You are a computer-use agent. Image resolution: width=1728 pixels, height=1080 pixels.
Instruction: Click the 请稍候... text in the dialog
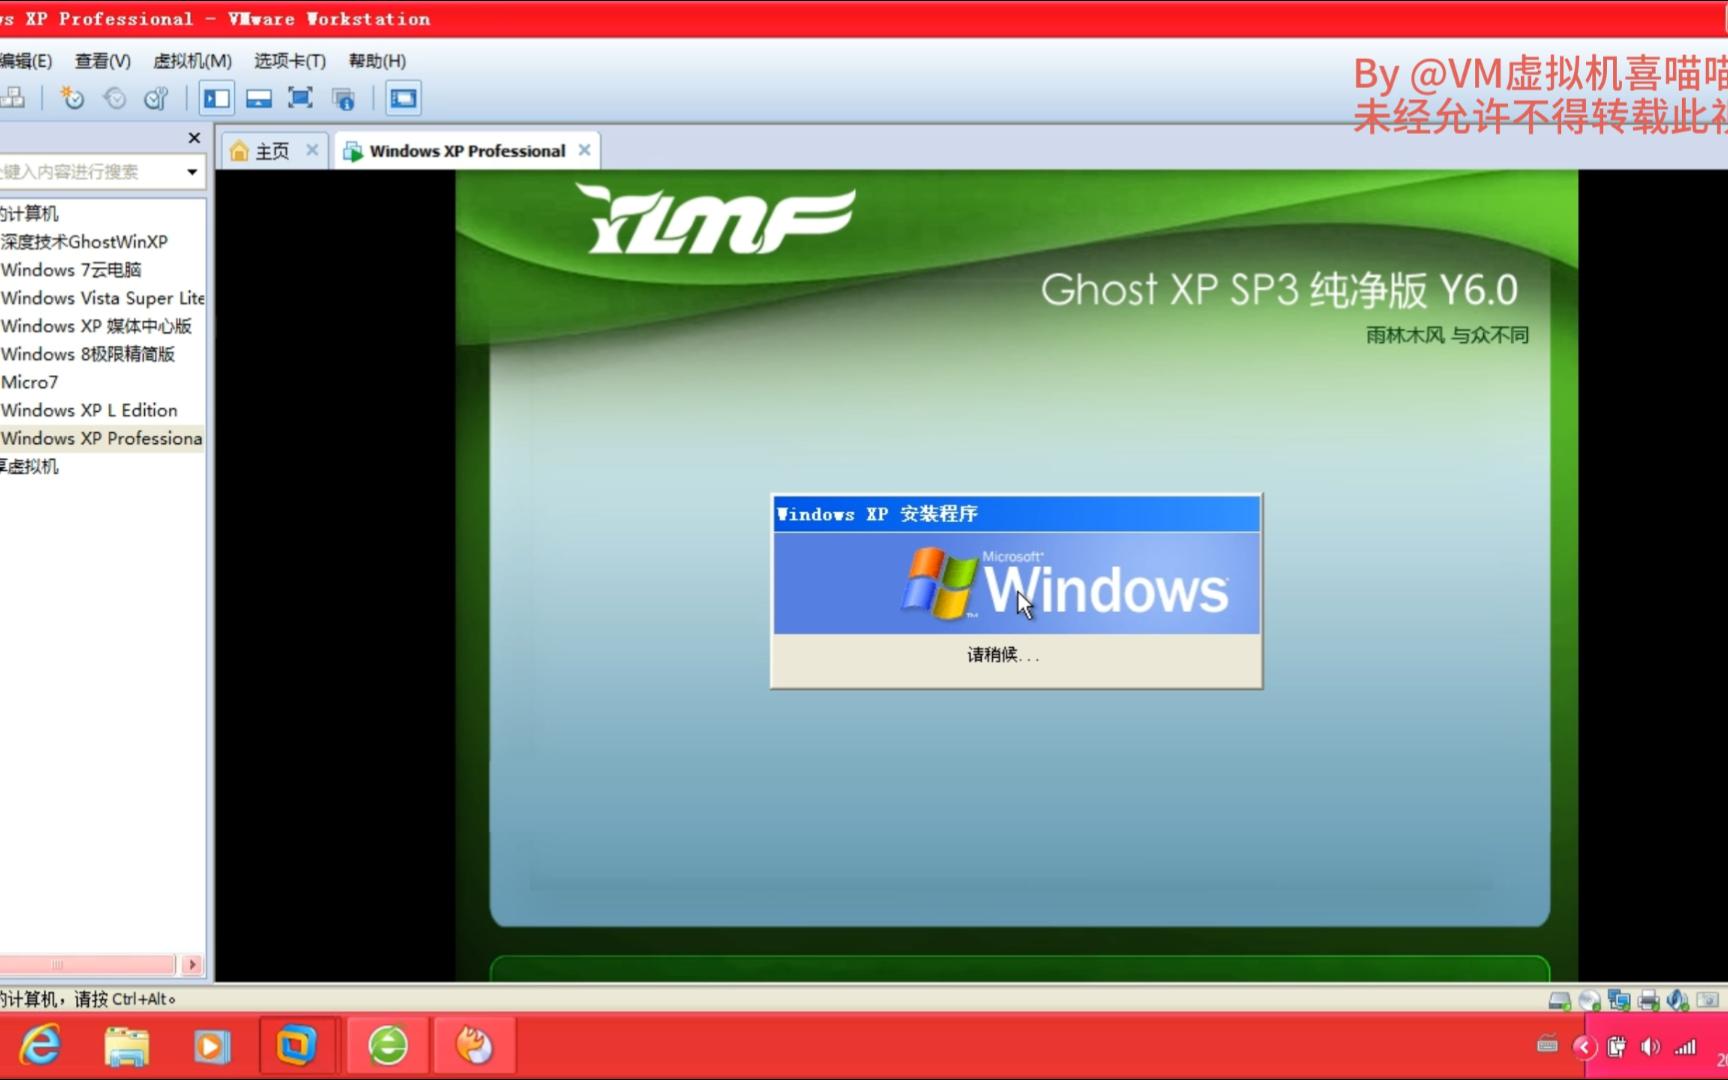(1003, 655)
